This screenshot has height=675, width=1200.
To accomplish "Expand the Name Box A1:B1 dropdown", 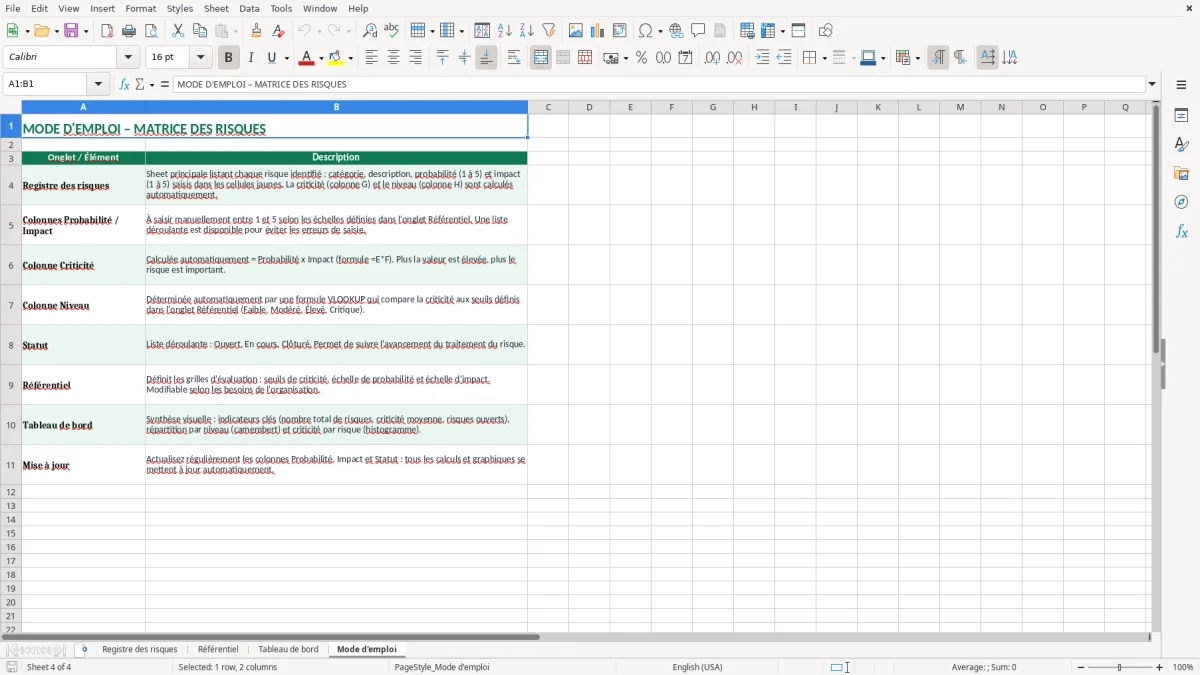I will tap(98, 85).
